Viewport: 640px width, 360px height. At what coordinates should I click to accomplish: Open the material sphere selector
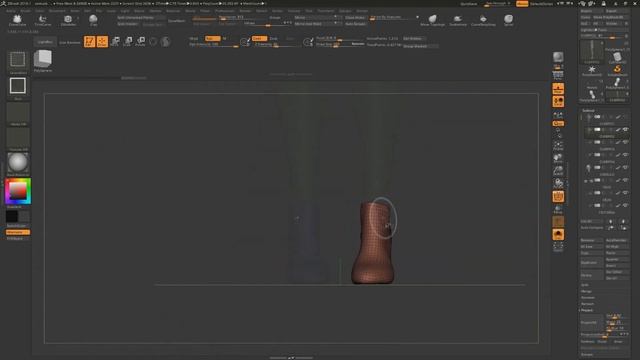click(18, 164)
